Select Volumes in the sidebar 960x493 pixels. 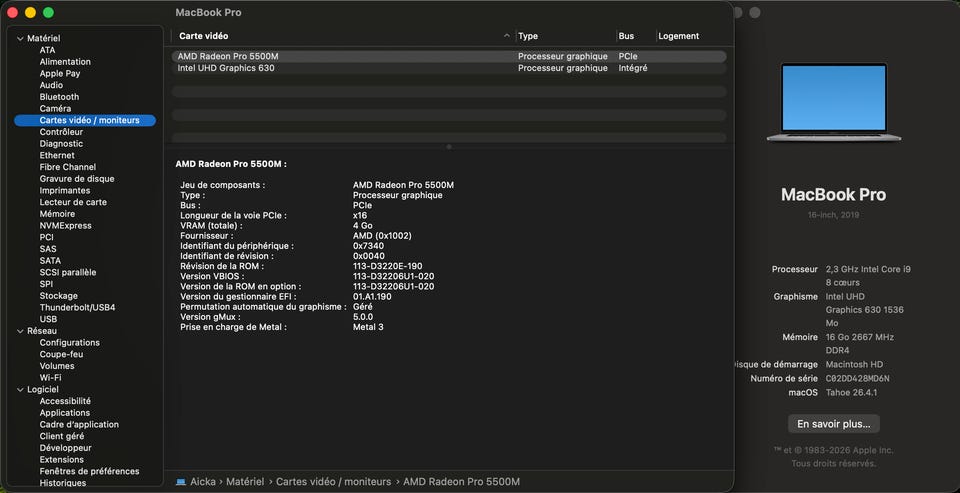(57, 366)
